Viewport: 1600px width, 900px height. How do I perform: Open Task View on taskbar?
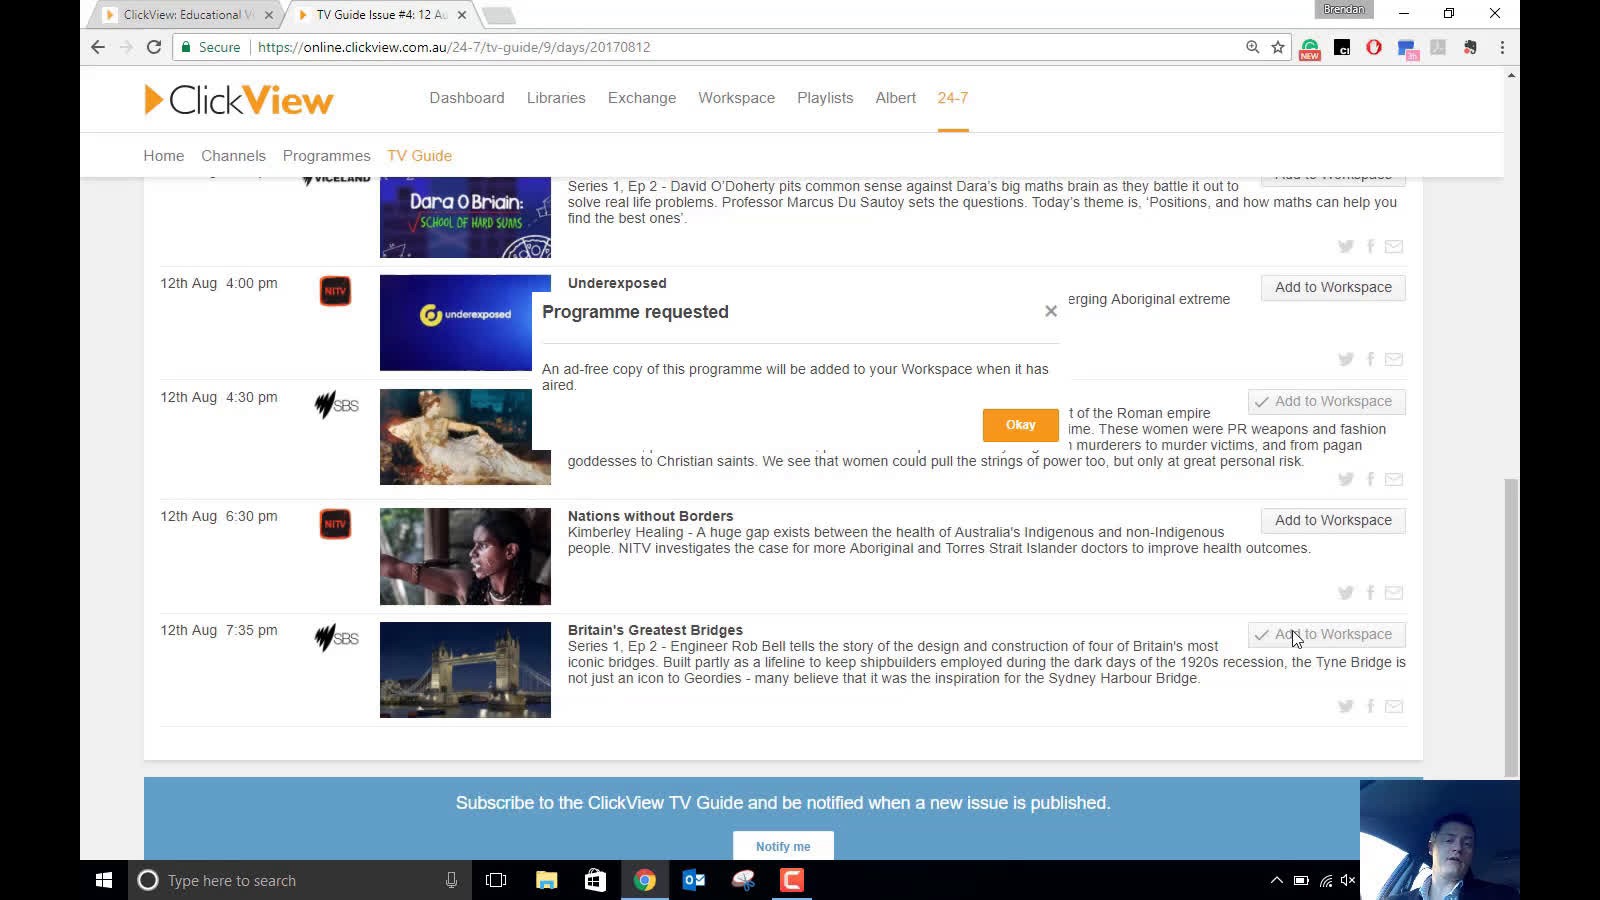click(x=496, y=880)
